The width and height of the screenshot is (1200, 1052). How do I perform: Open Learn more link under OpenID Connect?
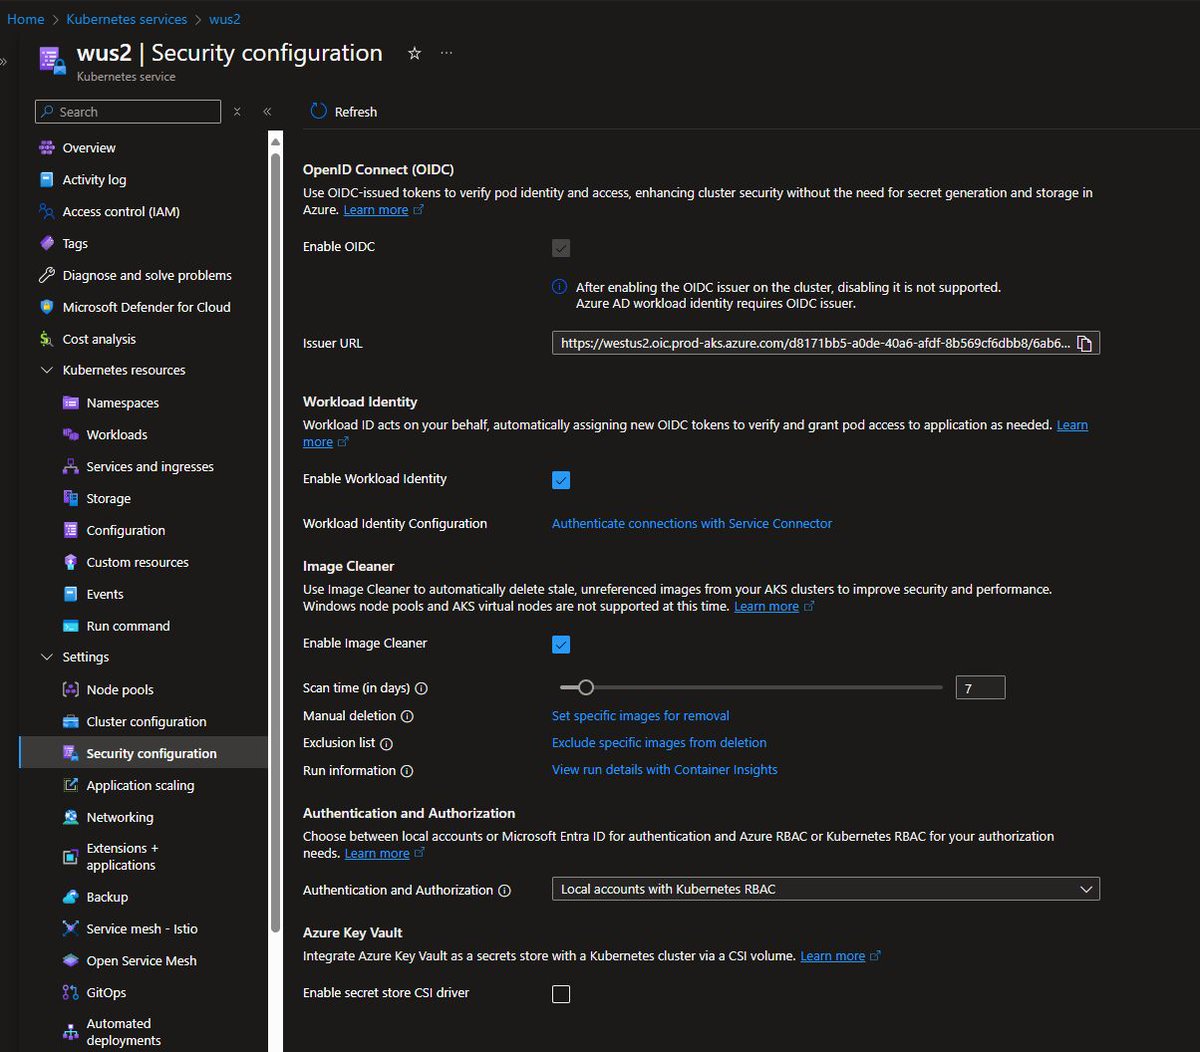coord(383,210)
